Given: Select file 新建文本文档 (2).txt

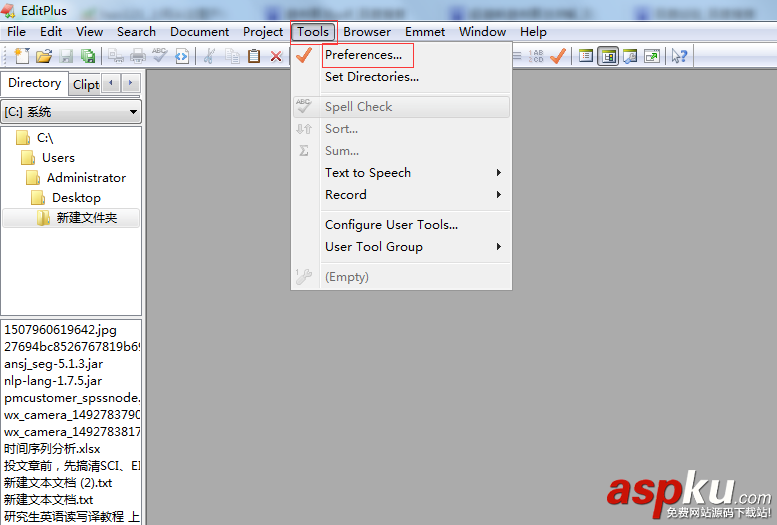Looking at the screenshot, I should (x=58, y=483).
